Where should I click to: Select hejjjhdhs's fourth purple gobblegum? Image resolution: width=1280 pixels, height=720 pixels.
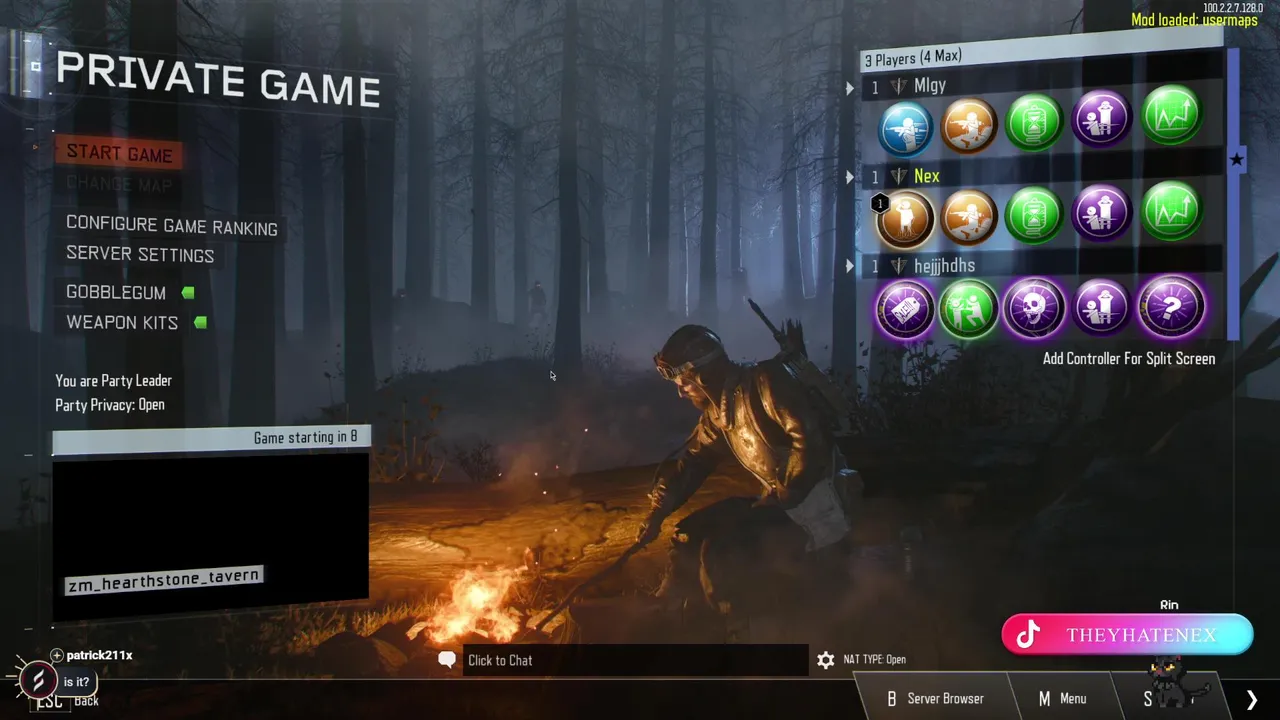coord(1101,307)
